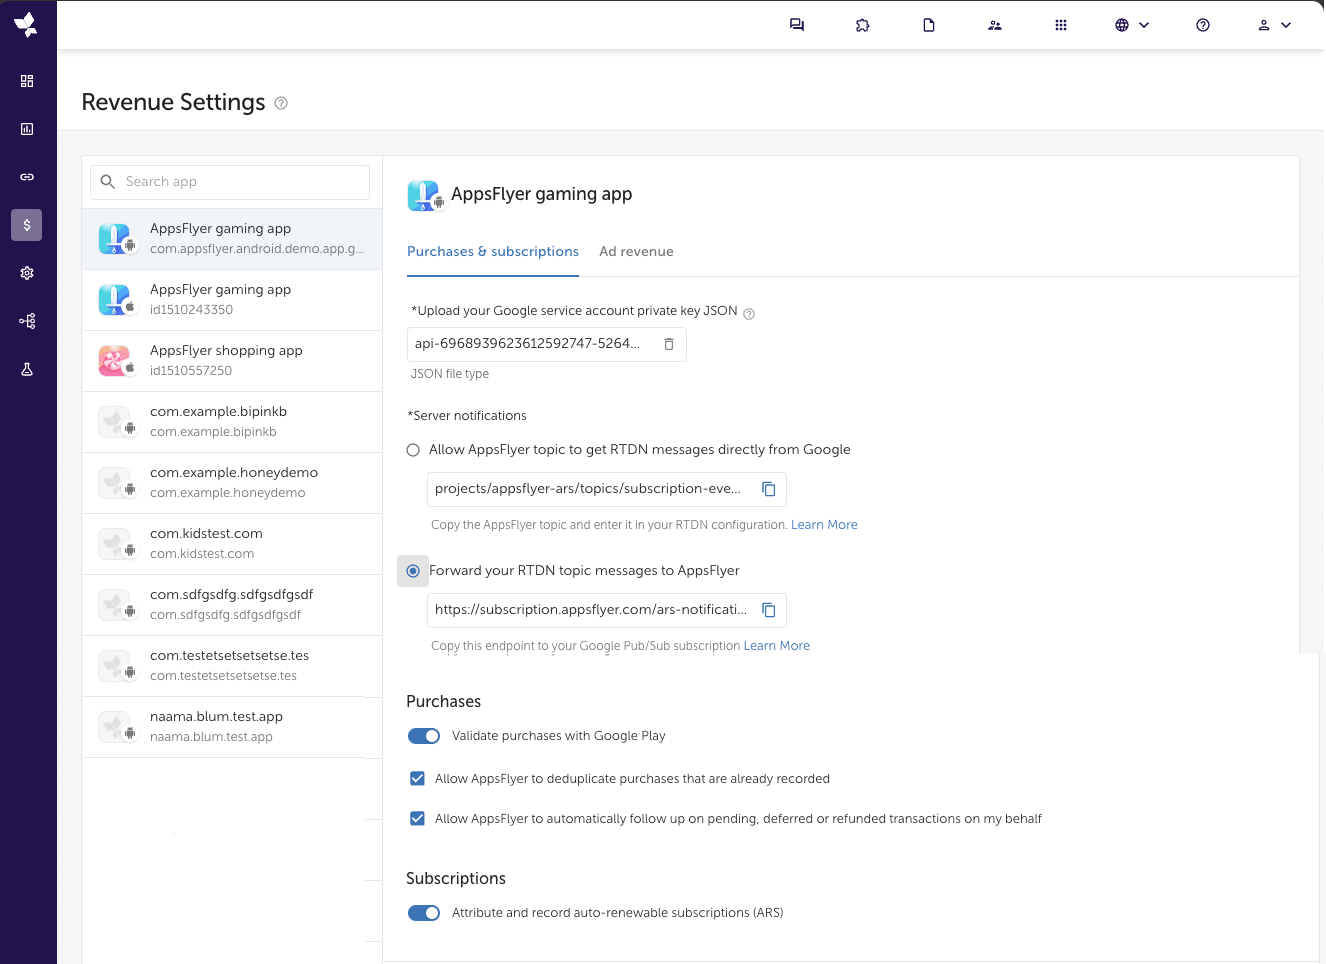Click the uploaded api-696893... JSON file field
Image resolution: width=1326 pixels, height=964 pixels.
point(547,344)
